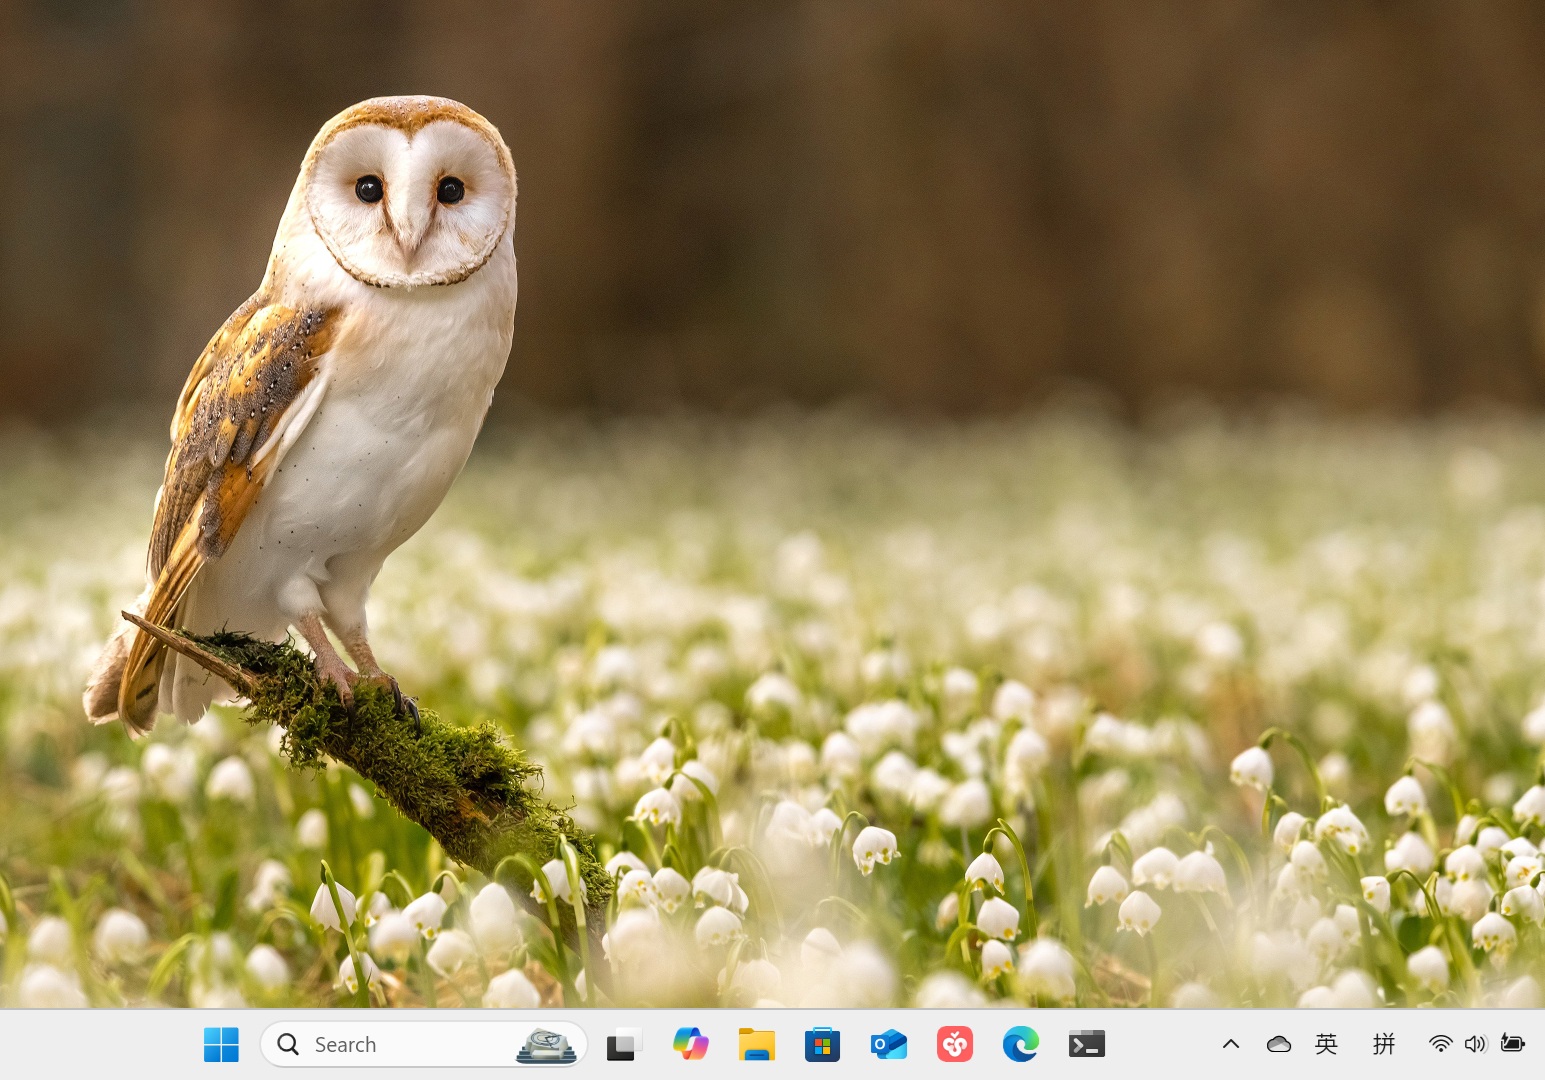
Task: Open Outlook from the taskbar
Action: (888, 1045)
